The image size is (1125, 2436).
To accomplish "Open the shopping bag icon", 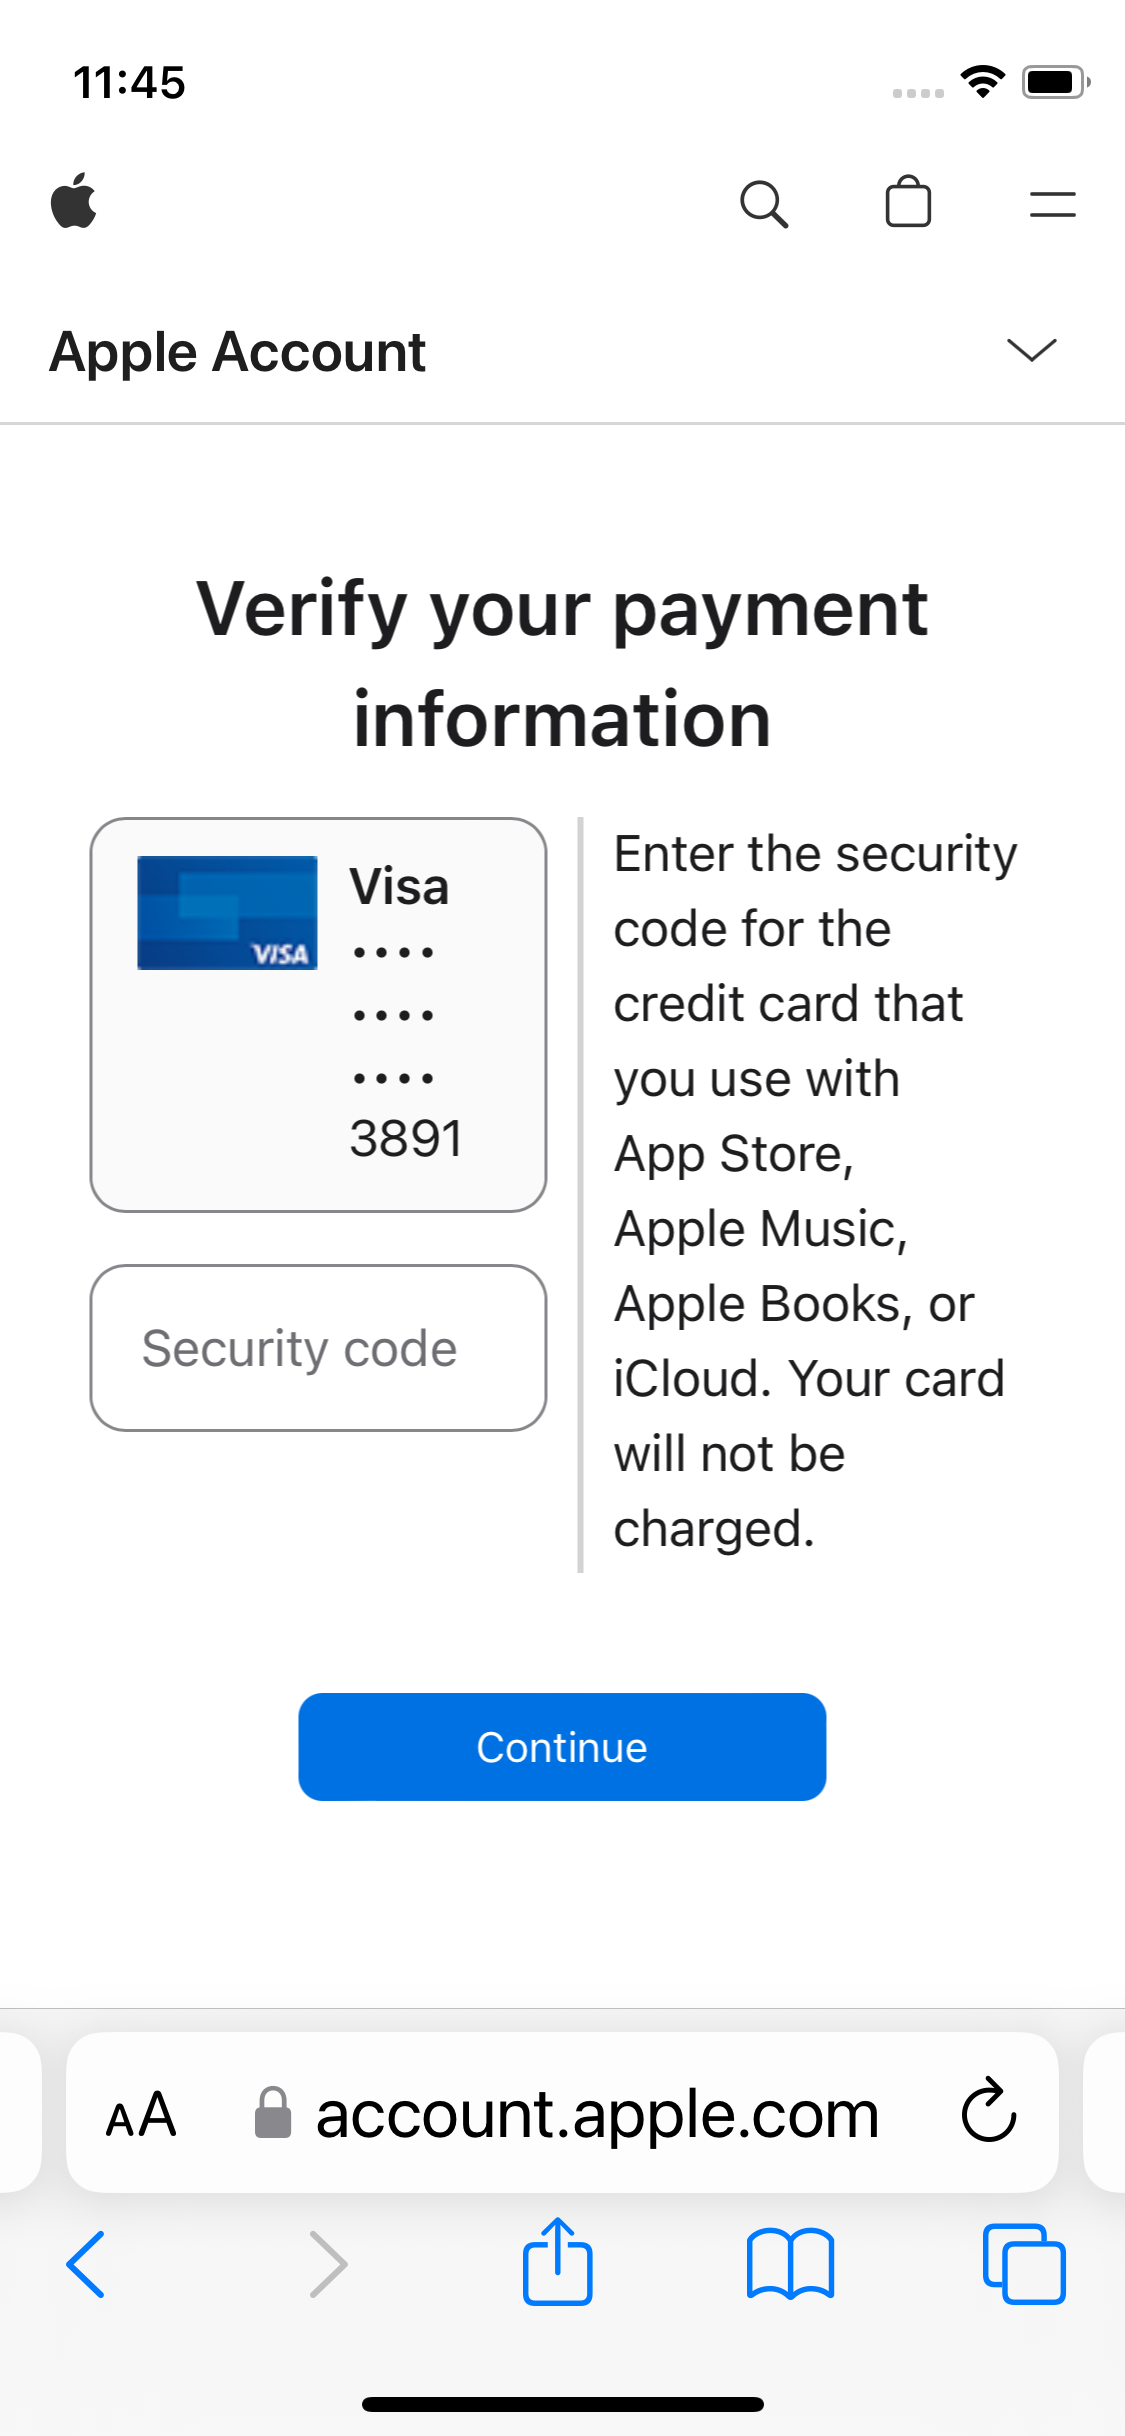I will (x=908, y=202).
